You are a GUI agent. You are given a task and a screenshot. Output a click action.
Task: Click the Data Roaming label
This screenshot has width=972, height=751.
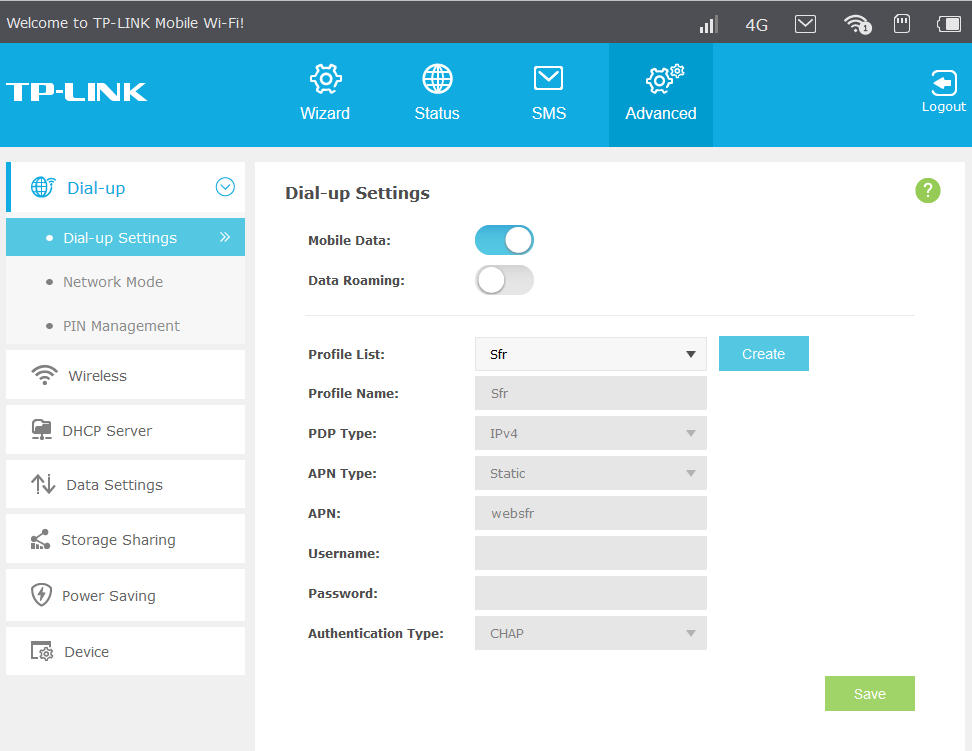[356, 280]
